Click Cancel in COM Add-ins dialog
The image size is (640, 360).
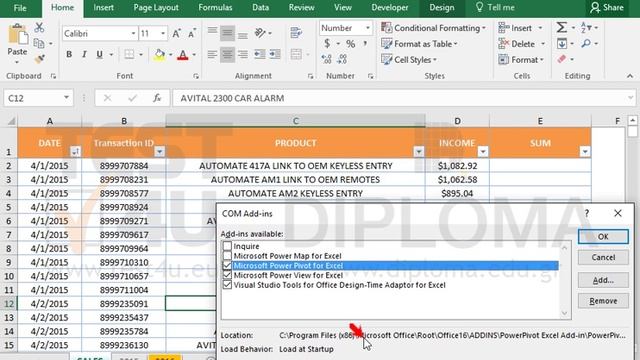tap(603, 258)
